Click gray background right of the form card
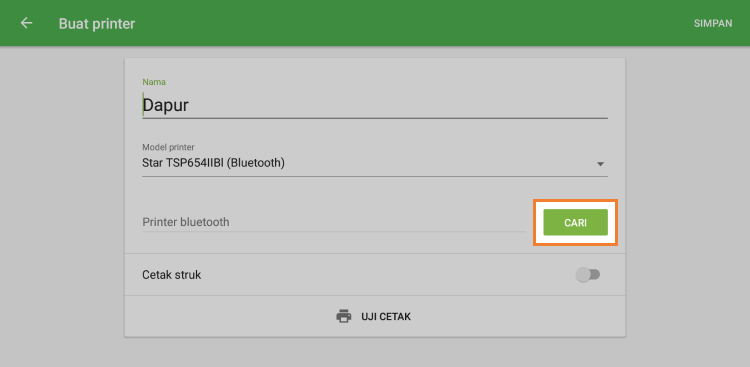 click(688, 201)
